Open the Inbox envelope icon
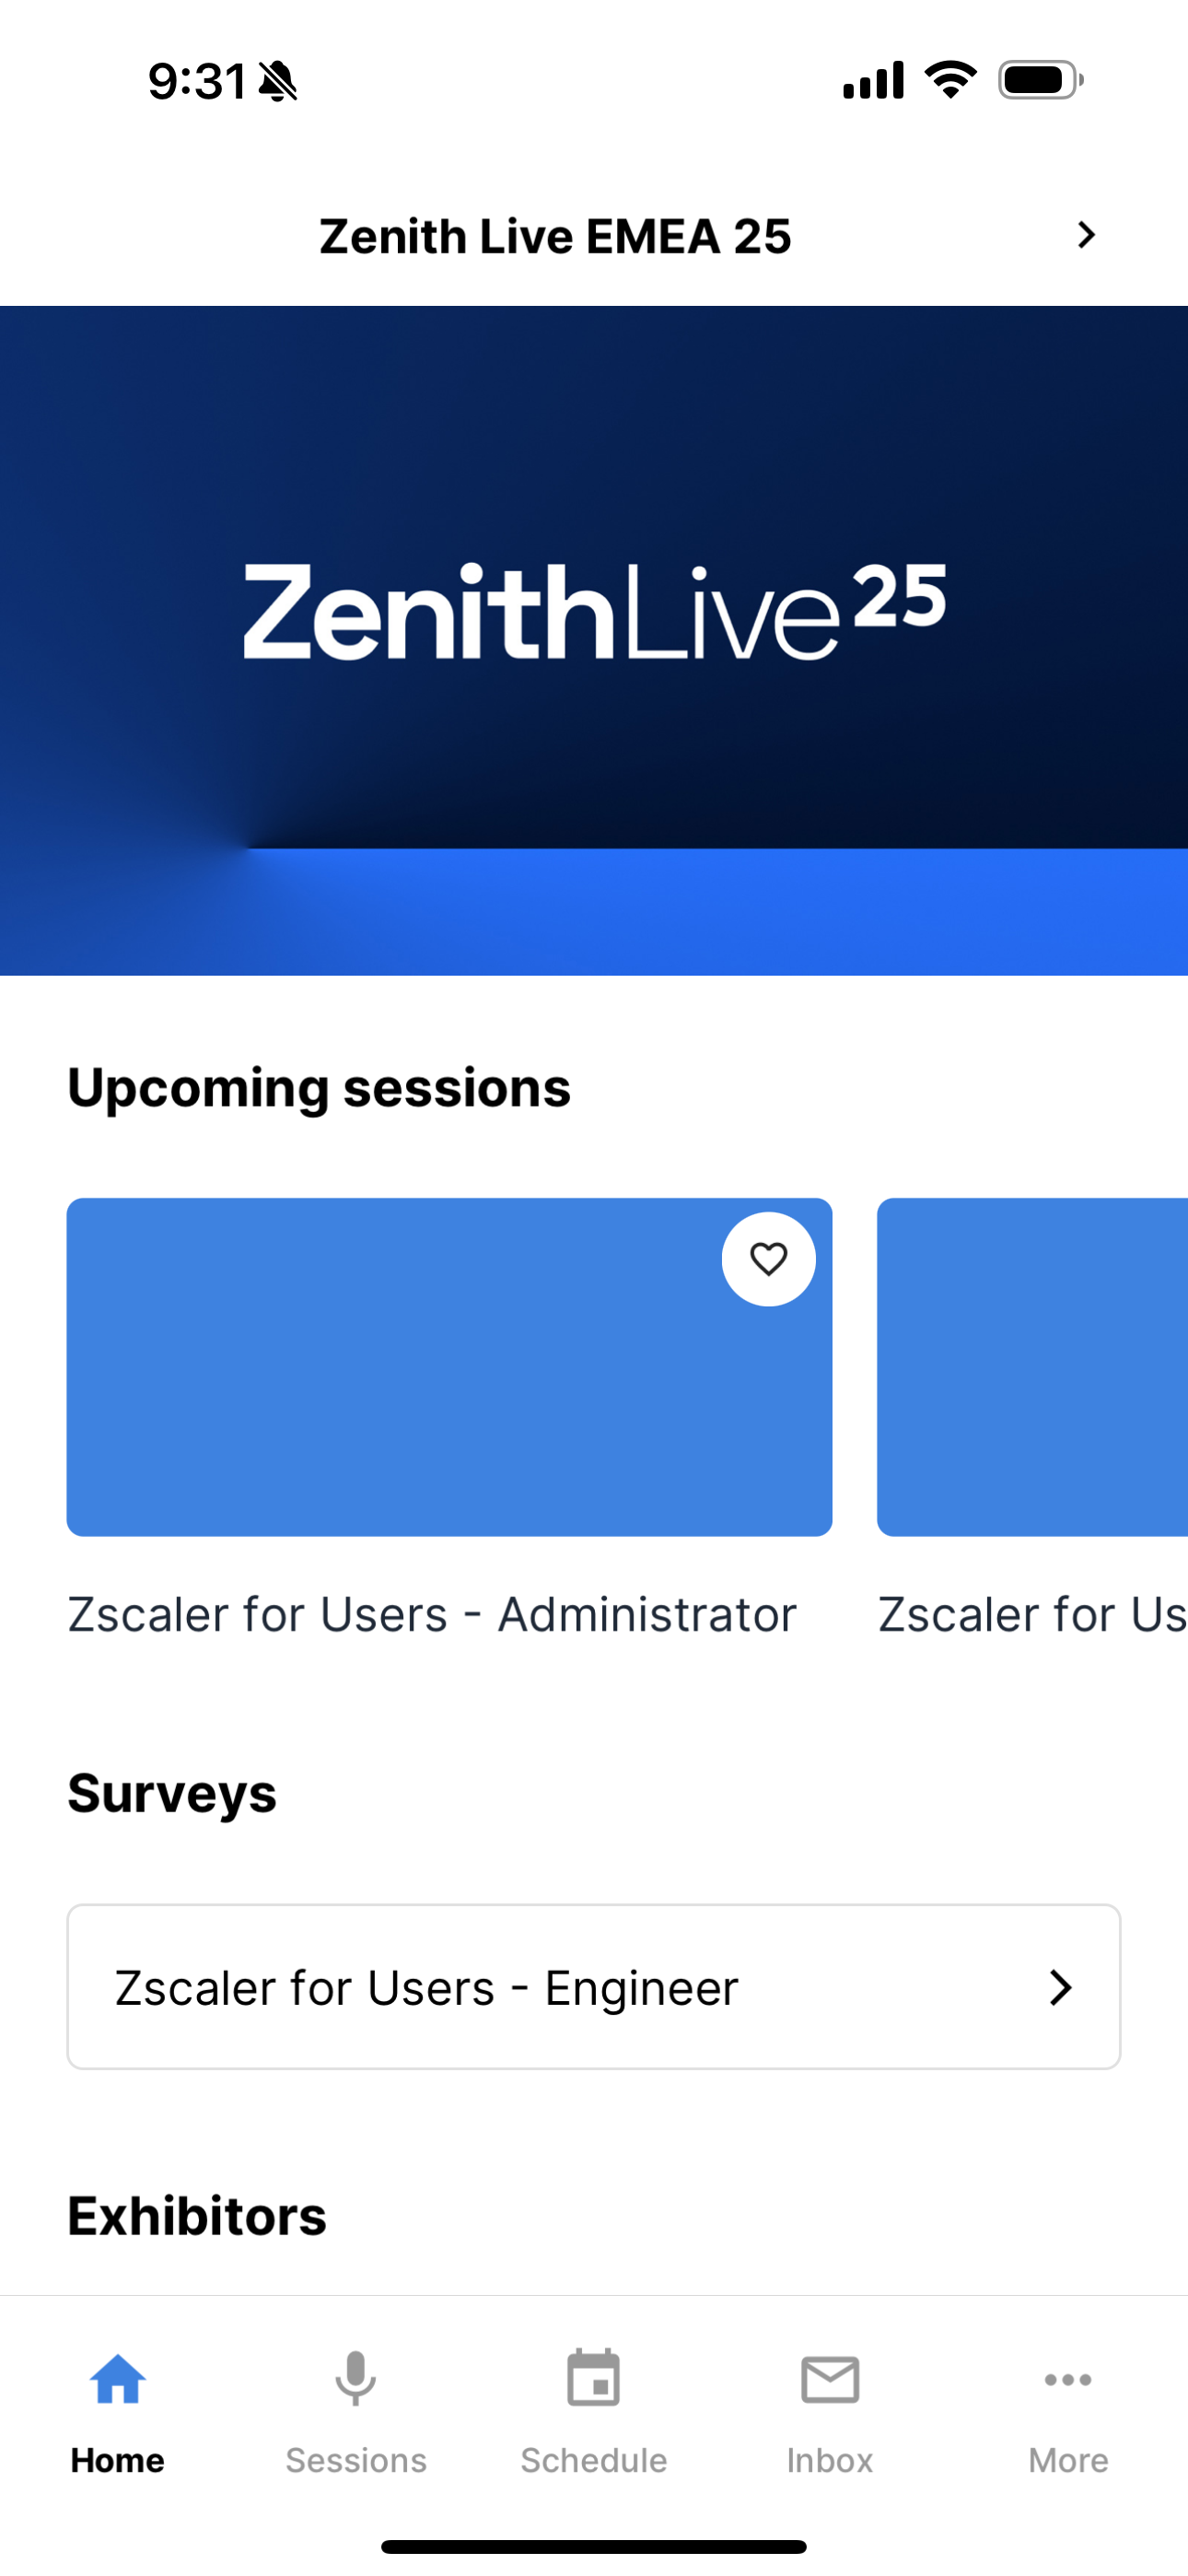The height and width of the screenshot is (2576, 1188). coord(830,2379)
